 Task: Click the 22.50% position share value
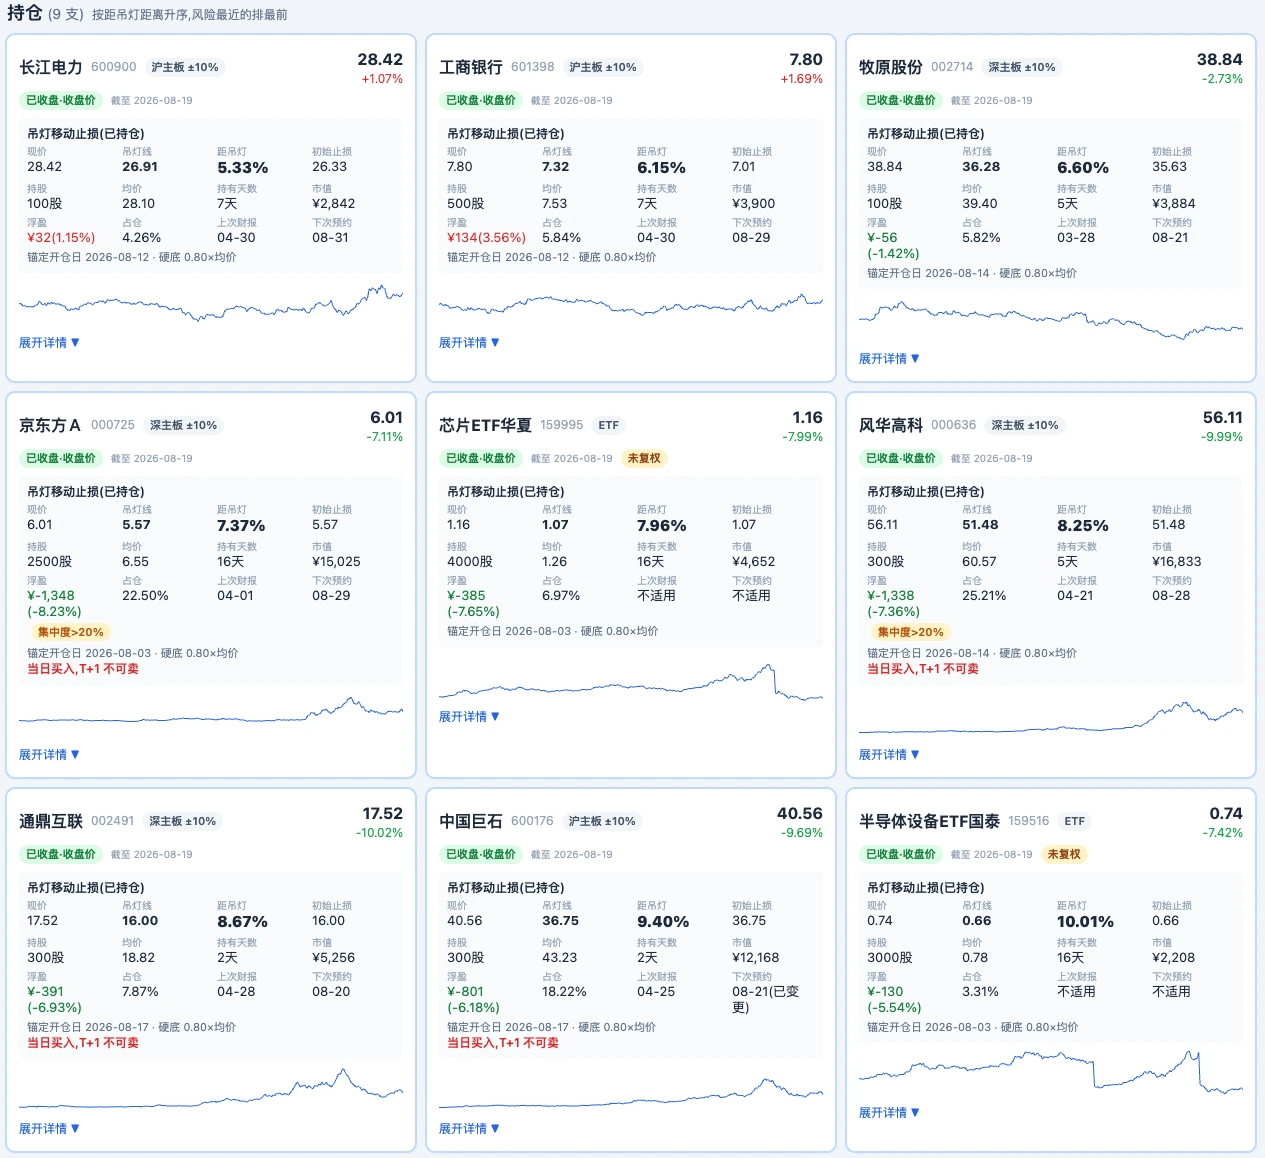tap(145, 596)
